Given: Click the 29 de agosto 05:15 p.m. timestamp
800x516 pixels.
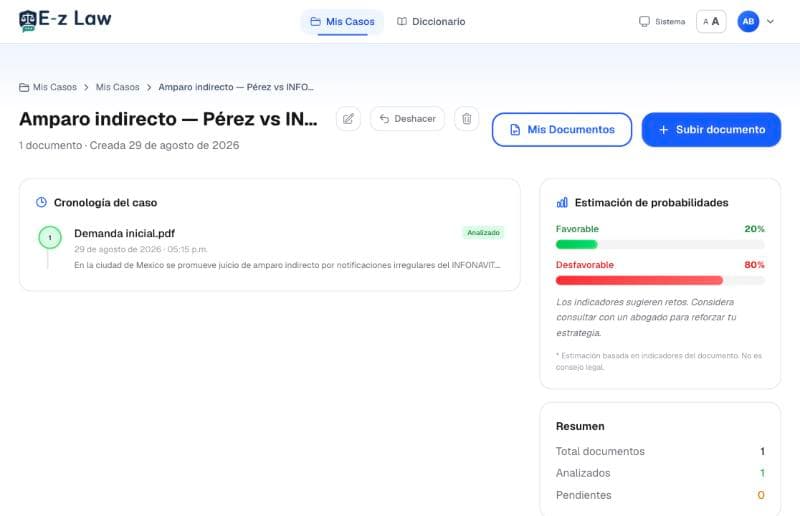Looking at the screenshot, I should click(141, 250).
